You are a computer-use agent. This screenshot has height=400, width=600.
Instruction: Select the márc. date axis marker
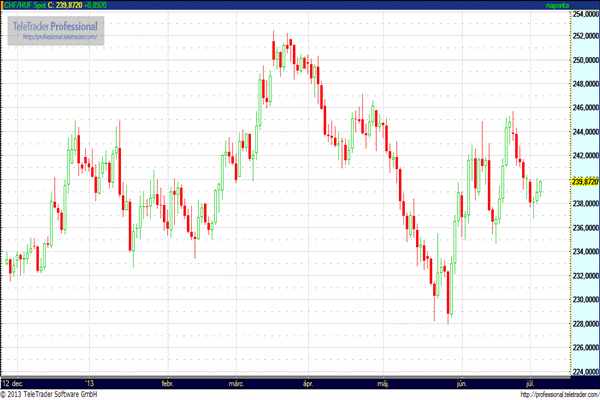click(x=237, y=382)
